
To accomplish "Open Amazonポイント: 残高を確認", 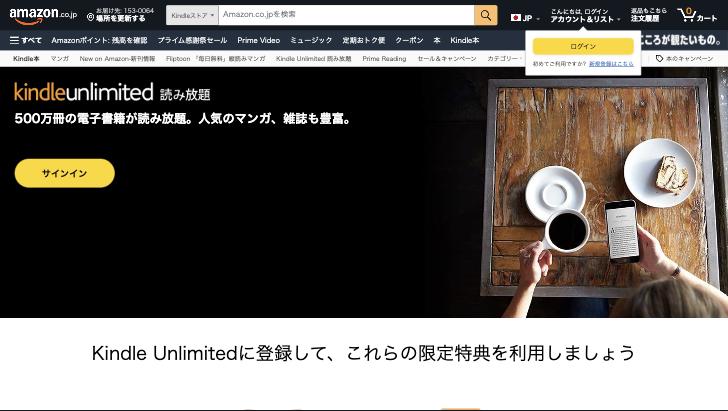I will click(x=99, y=40).
